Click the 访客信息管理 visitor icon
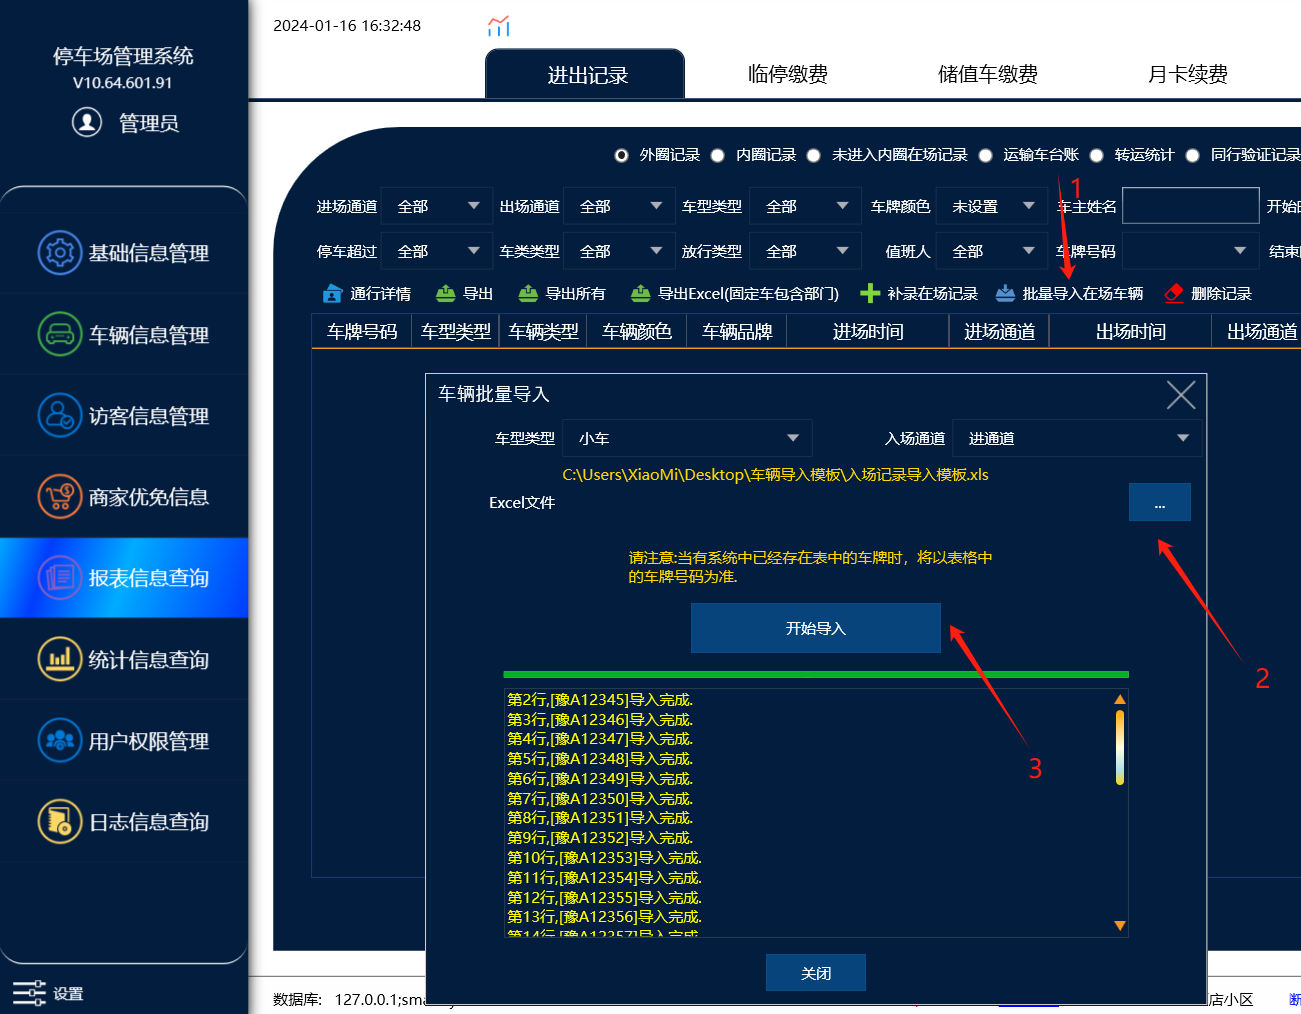1301x1014 pixels. pos(59,415)
